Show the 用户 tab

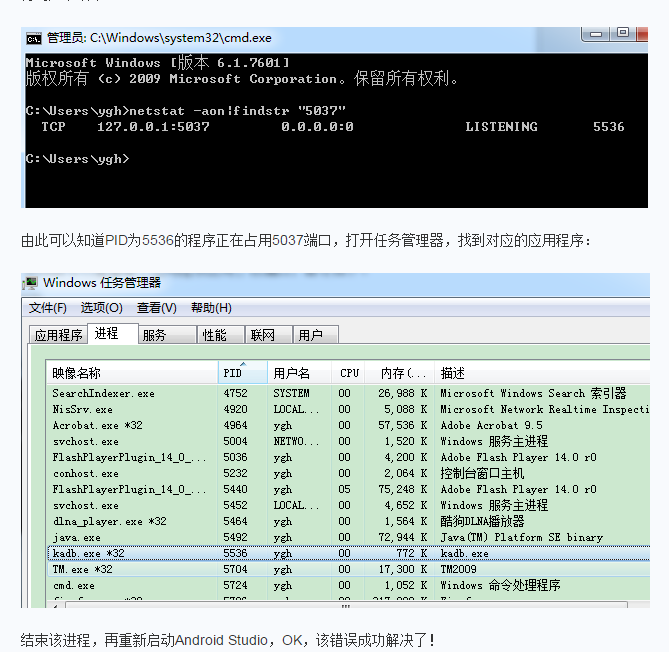[x=316, y=335]
